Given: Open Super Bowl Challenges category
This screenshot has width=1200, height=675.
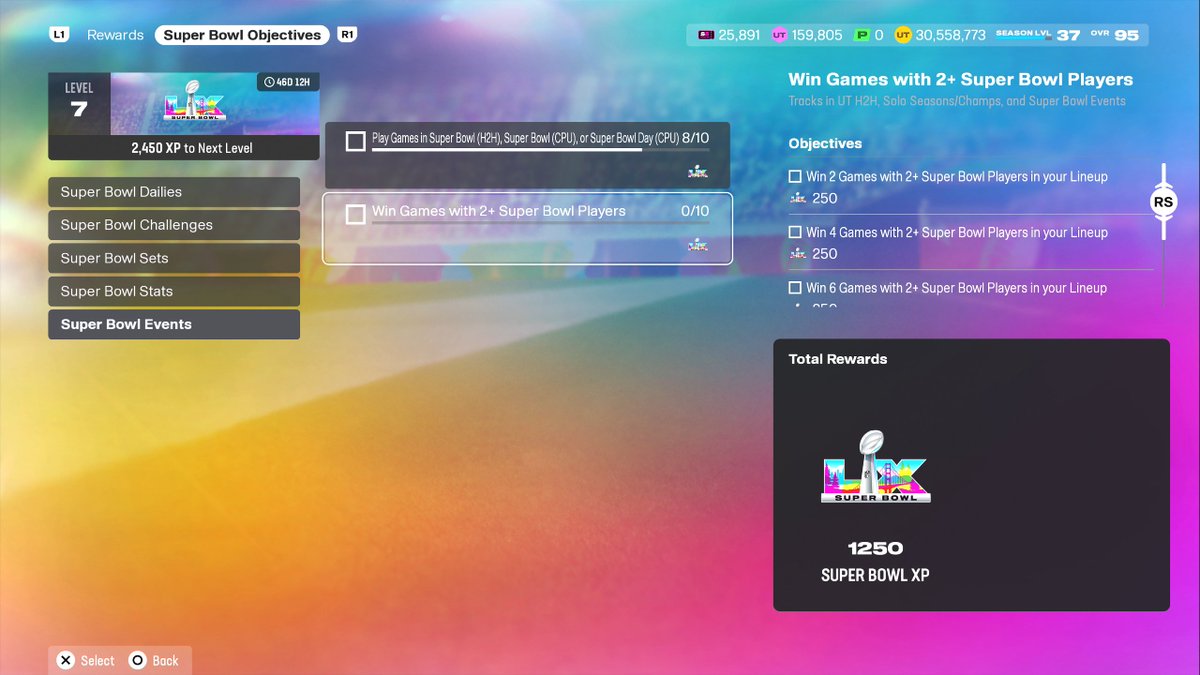Looking at the screenshot, I should (174, 225).
